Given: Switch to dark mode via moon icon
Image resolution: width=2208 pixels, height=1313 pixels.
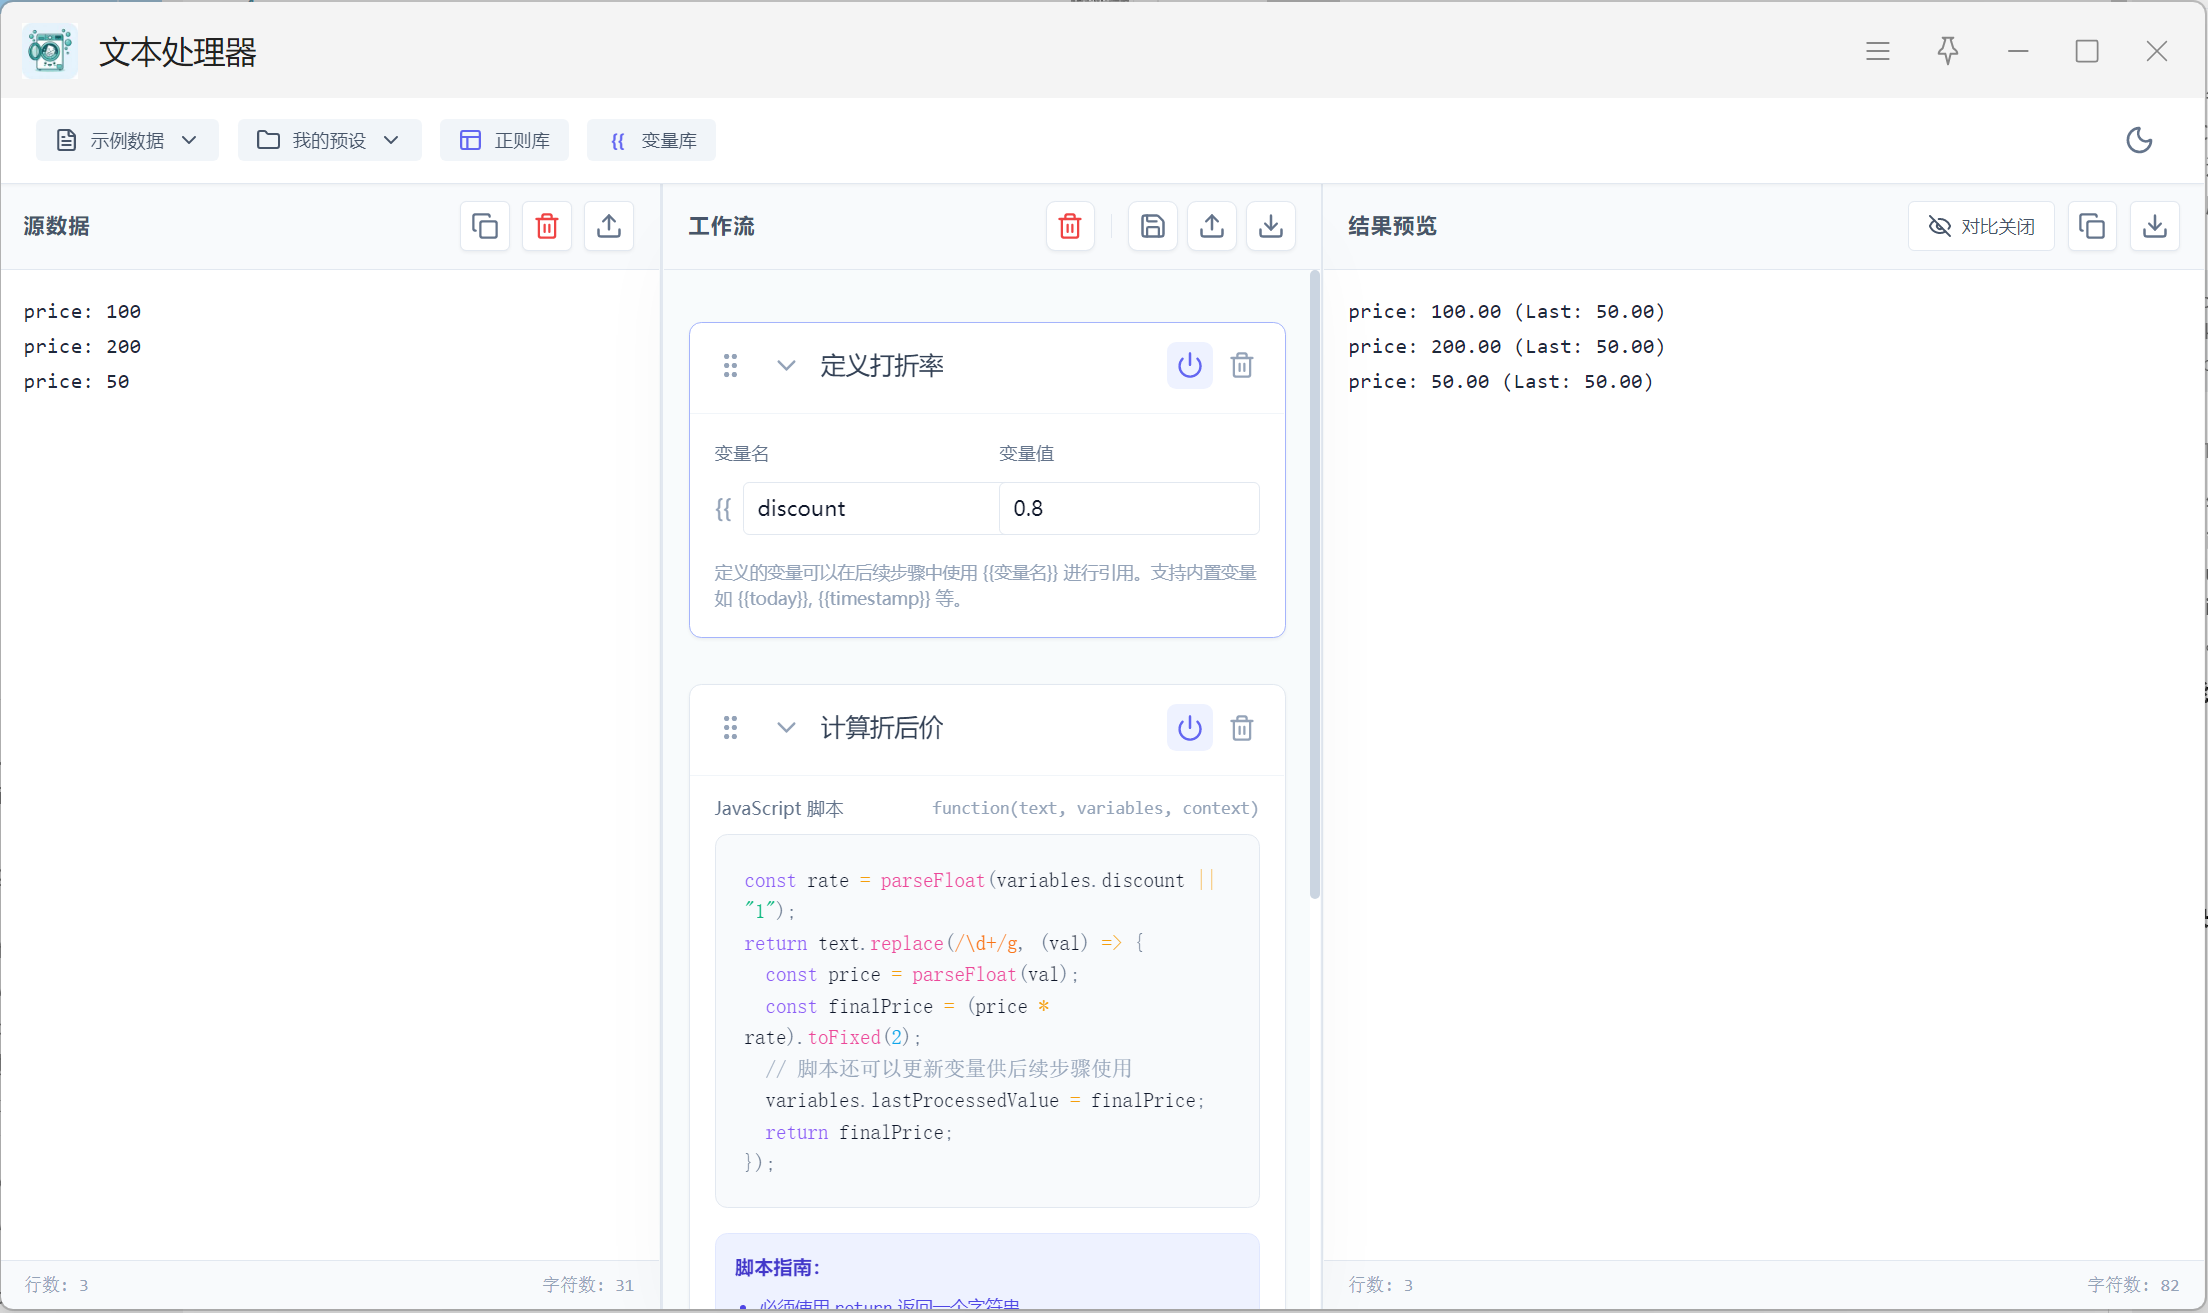Looking at the screenshot, I should coord(2139,140).
